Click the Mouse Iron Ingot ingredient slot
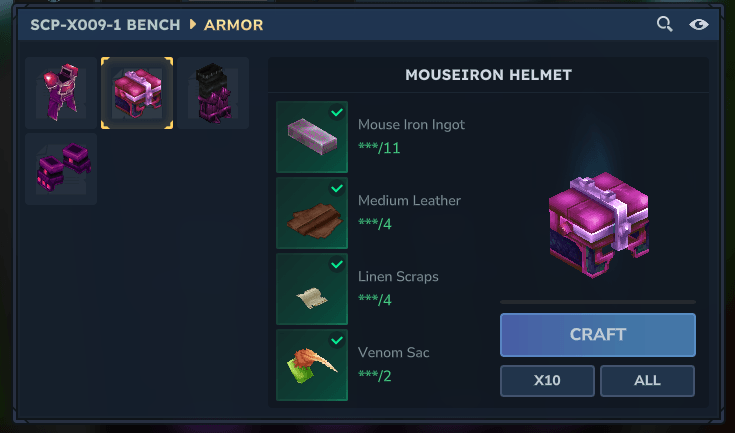This screenshot has width=735, height=433. 312,137
